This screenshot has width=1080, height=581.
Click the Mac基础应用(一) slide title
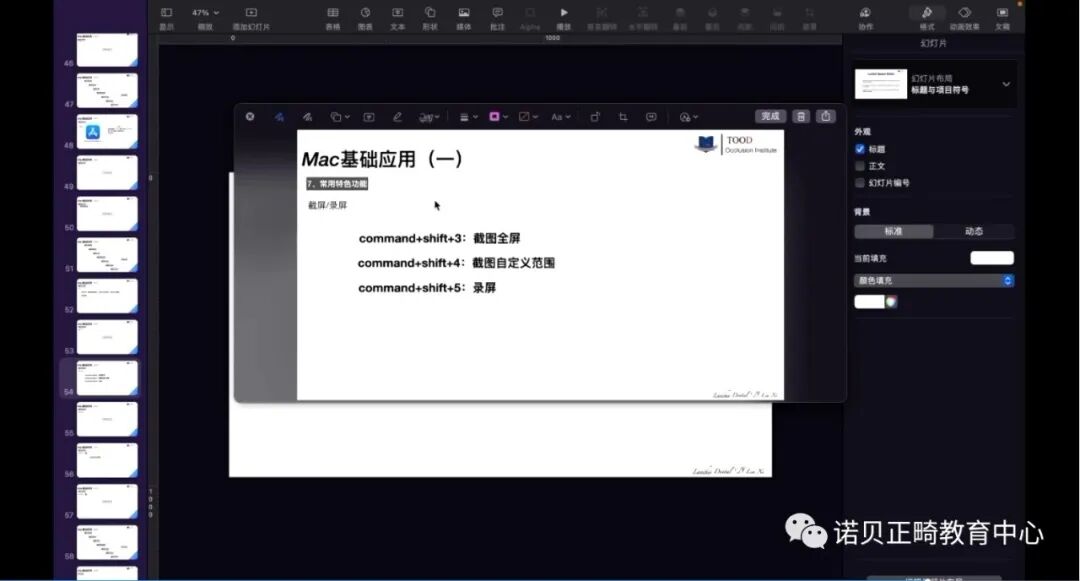[382, 159]
